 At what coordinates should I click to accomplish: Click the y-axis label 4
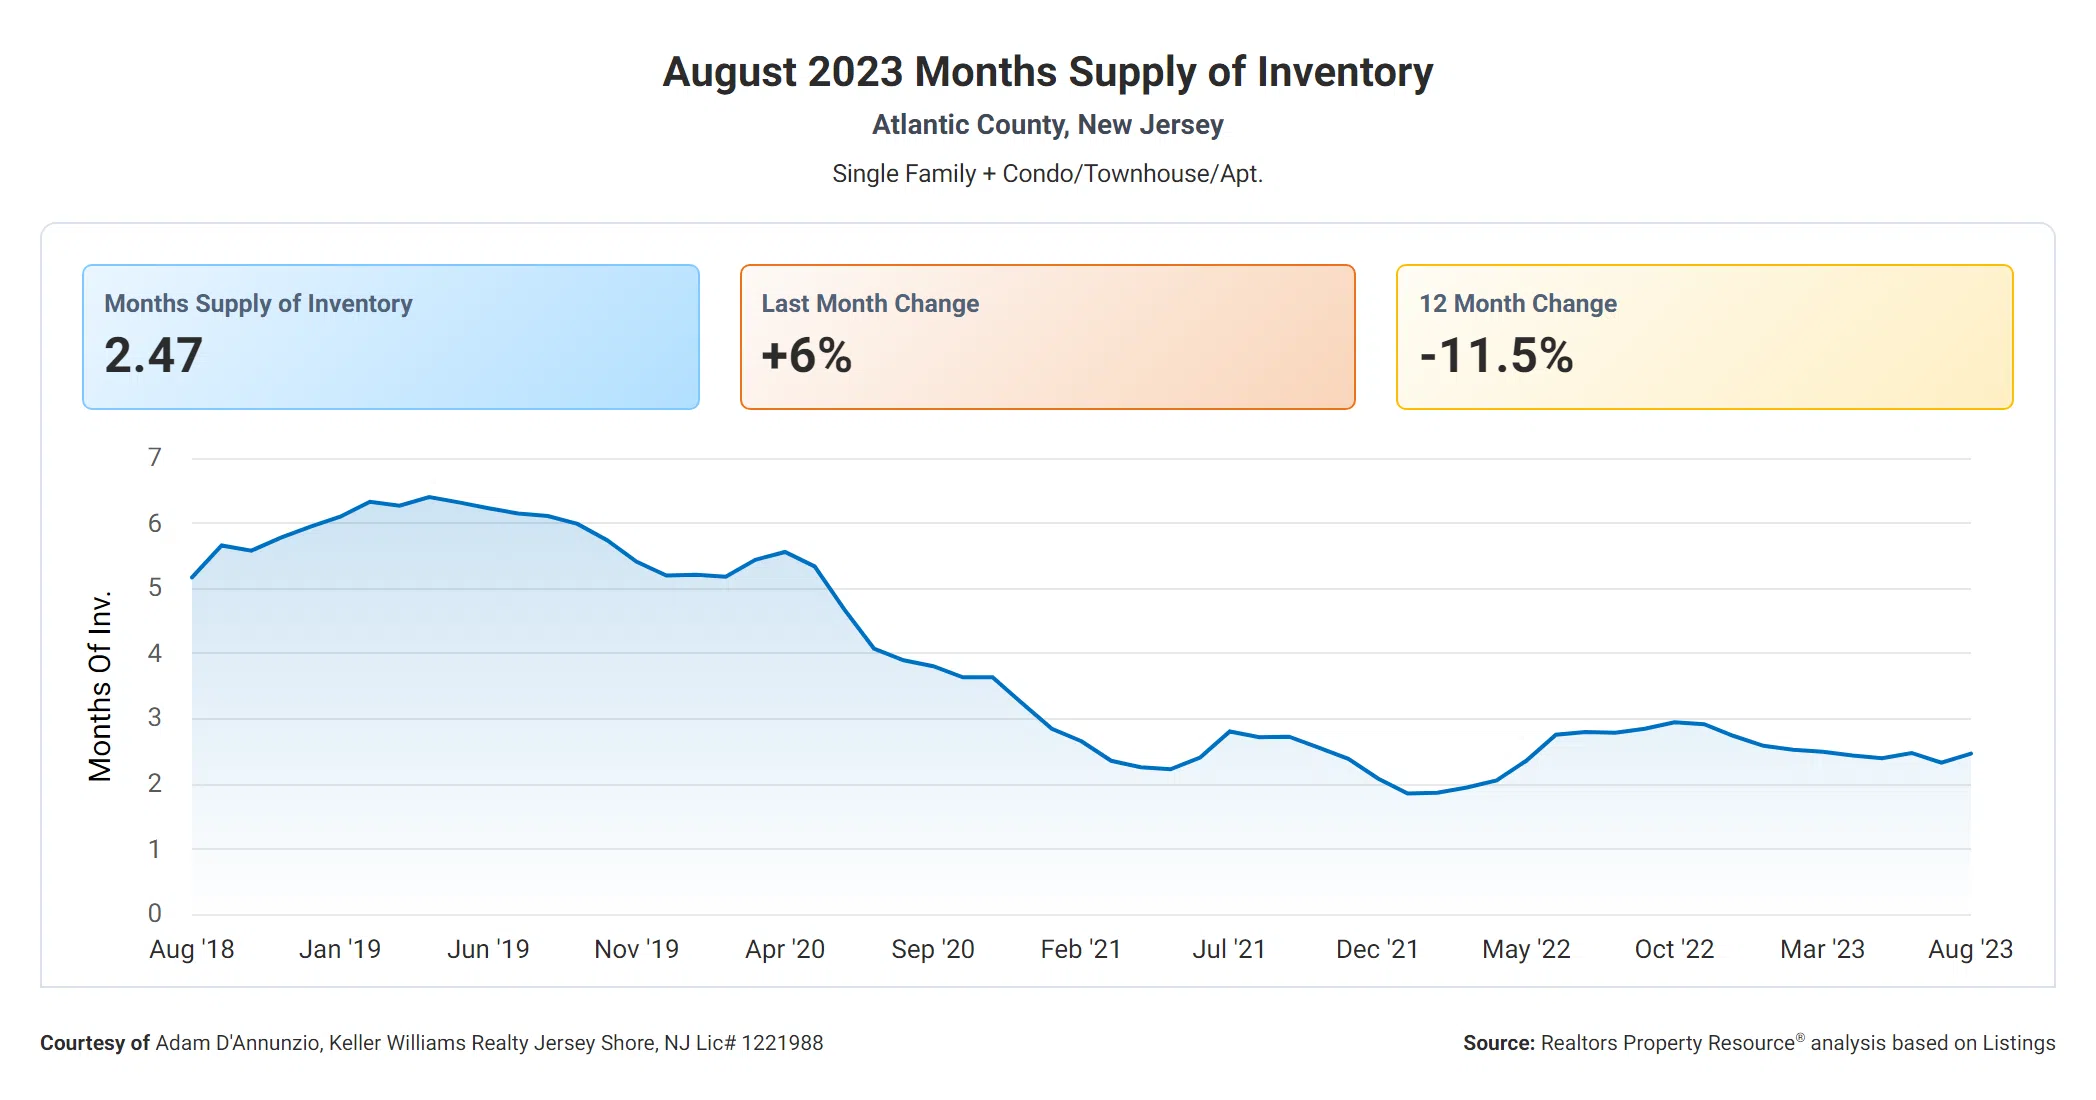[x=154, y=653]
